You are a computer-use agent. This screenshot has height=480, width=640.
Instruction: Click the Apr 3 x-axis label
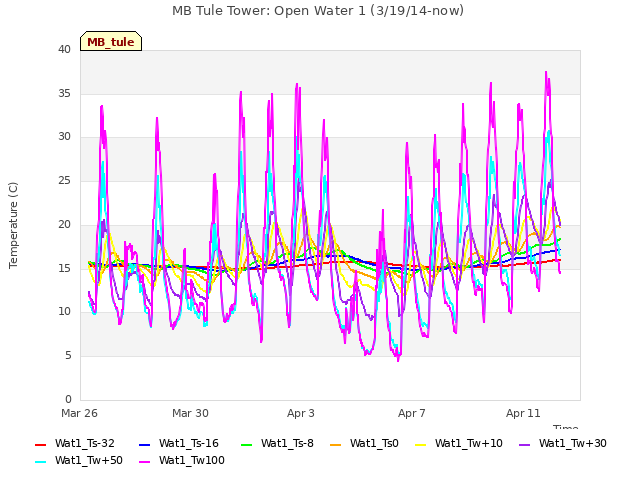tap(301, 413)
